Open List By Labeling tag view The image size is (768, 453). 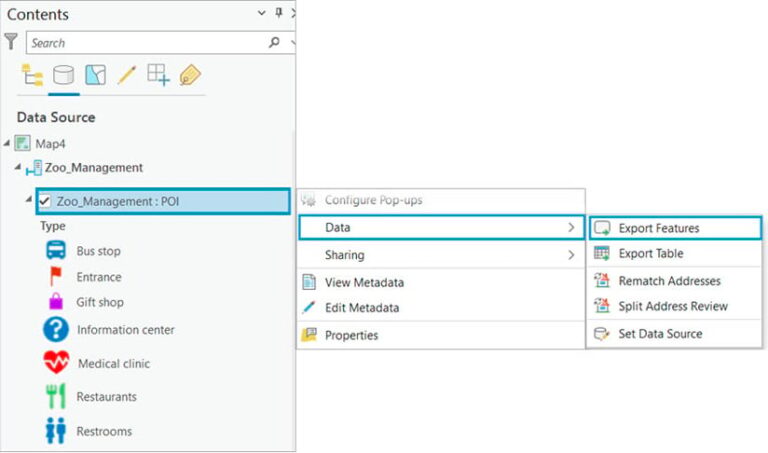click(x=190, y=75)
